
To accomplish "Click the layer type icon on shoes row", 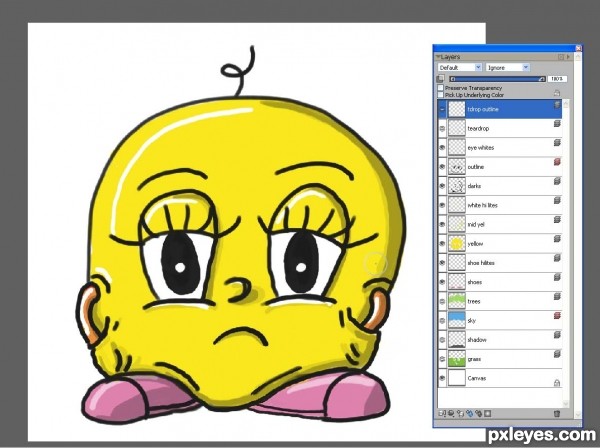I will pyautogui.click(x=558, y=277).
